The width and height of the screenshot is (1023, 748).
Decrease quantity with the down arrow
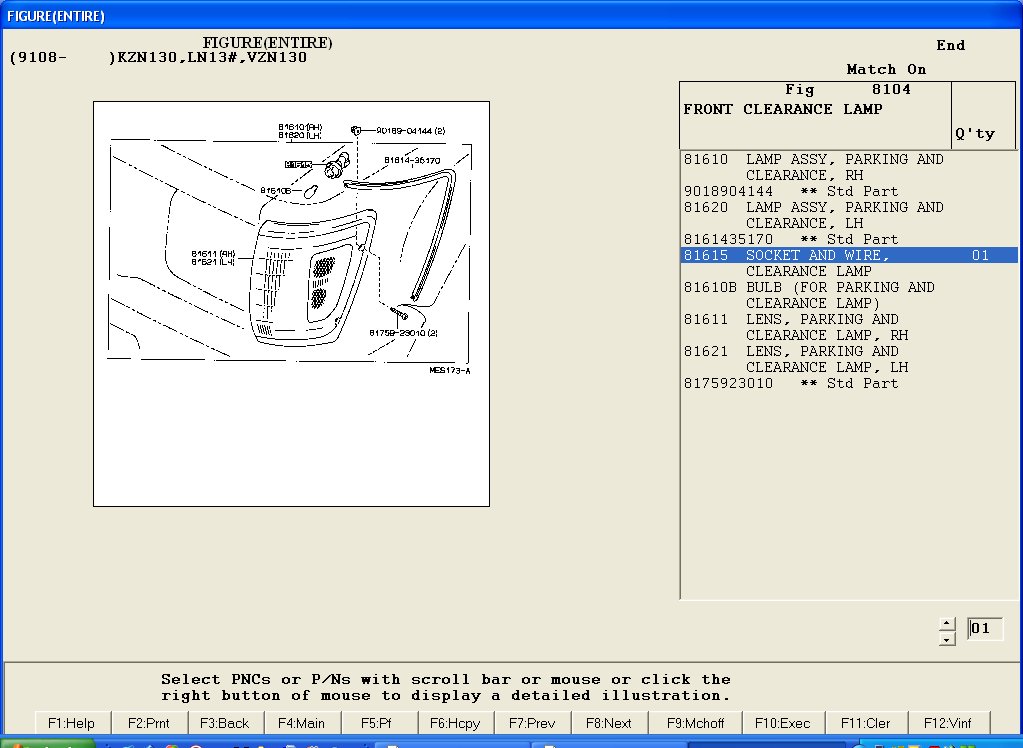click(947, 637)
